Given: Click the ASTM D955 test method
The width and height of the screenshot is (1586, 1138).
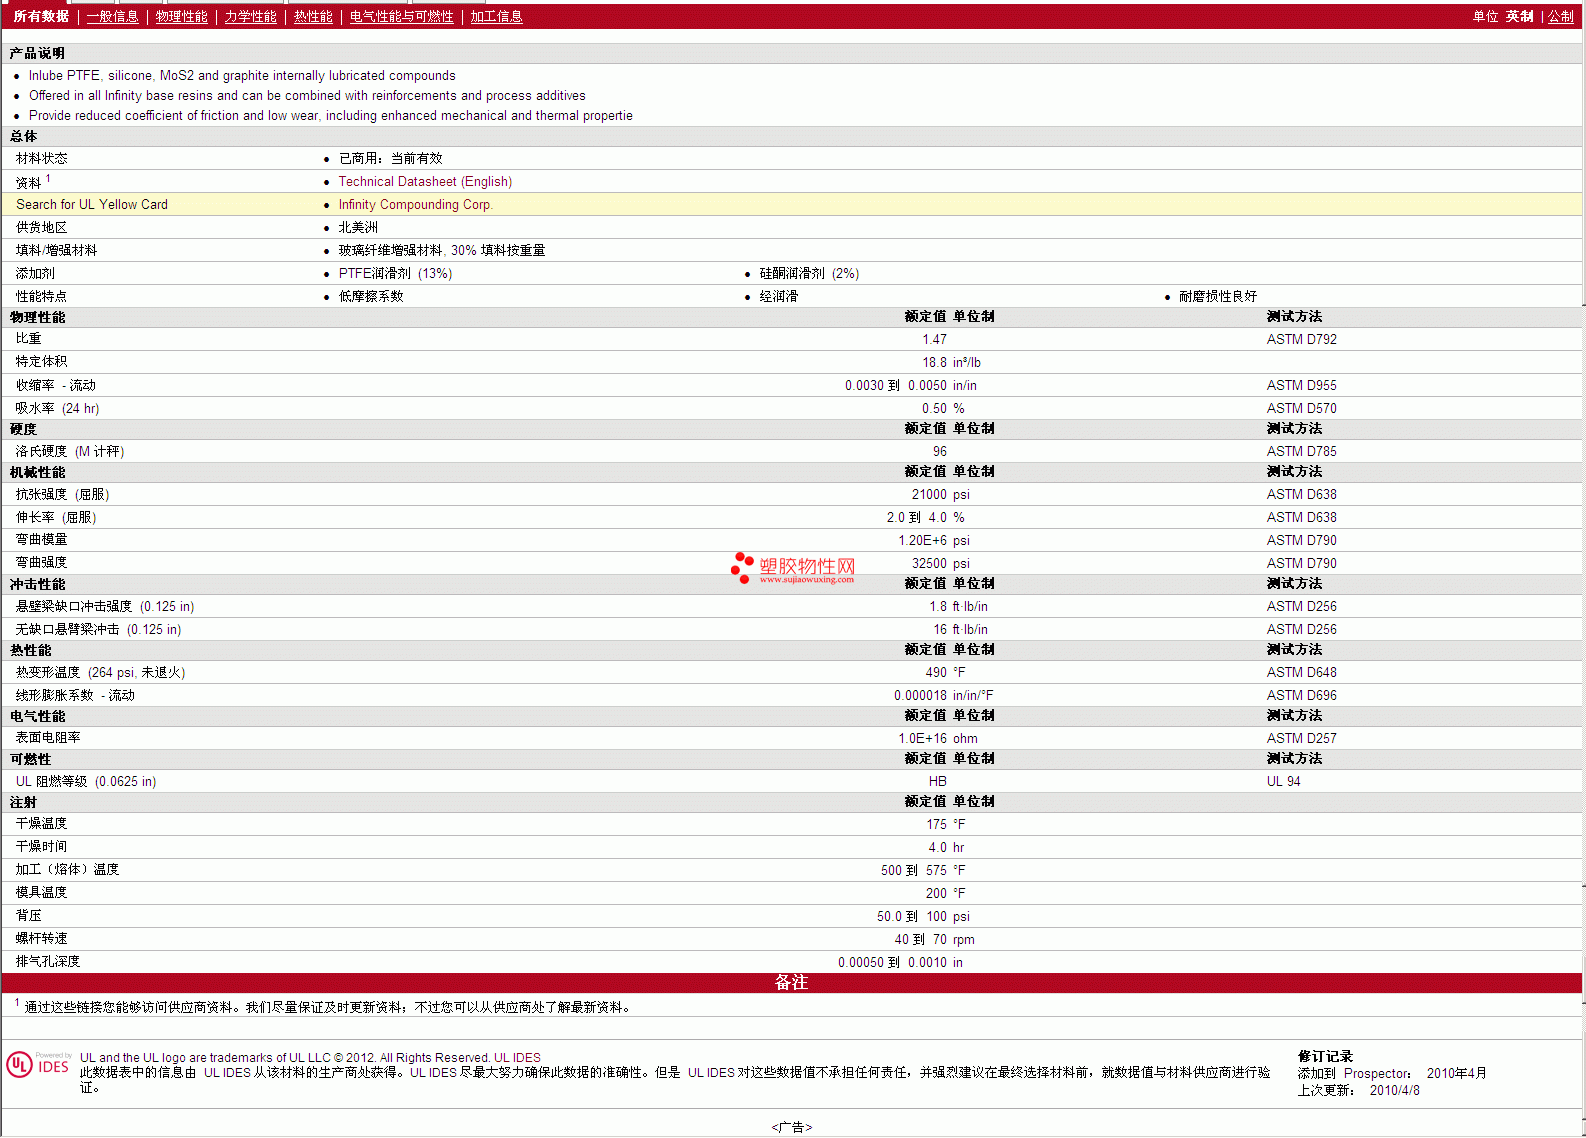Looking at the screenshot, I should (1301, 386).
